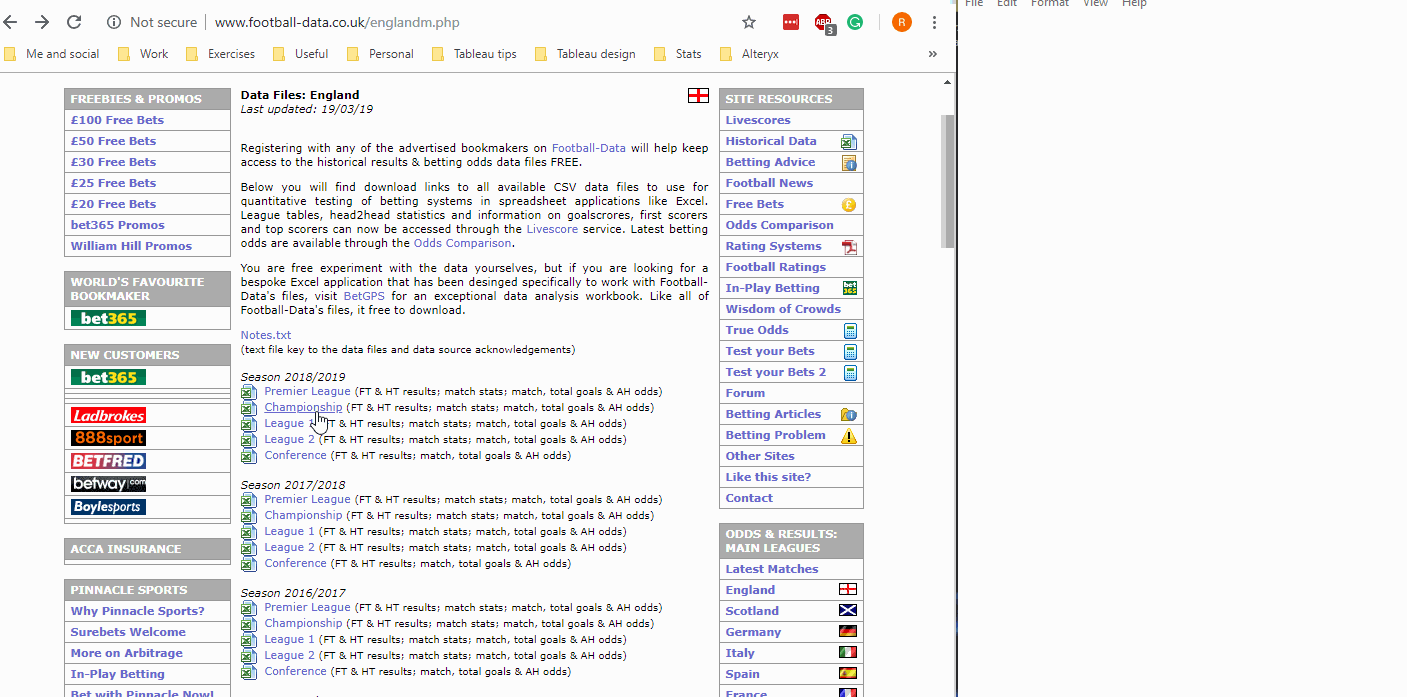This screenshot has width=1407, height=697.
Task: Open the Odds Comparison sidebar link
Action: (779, 225)
